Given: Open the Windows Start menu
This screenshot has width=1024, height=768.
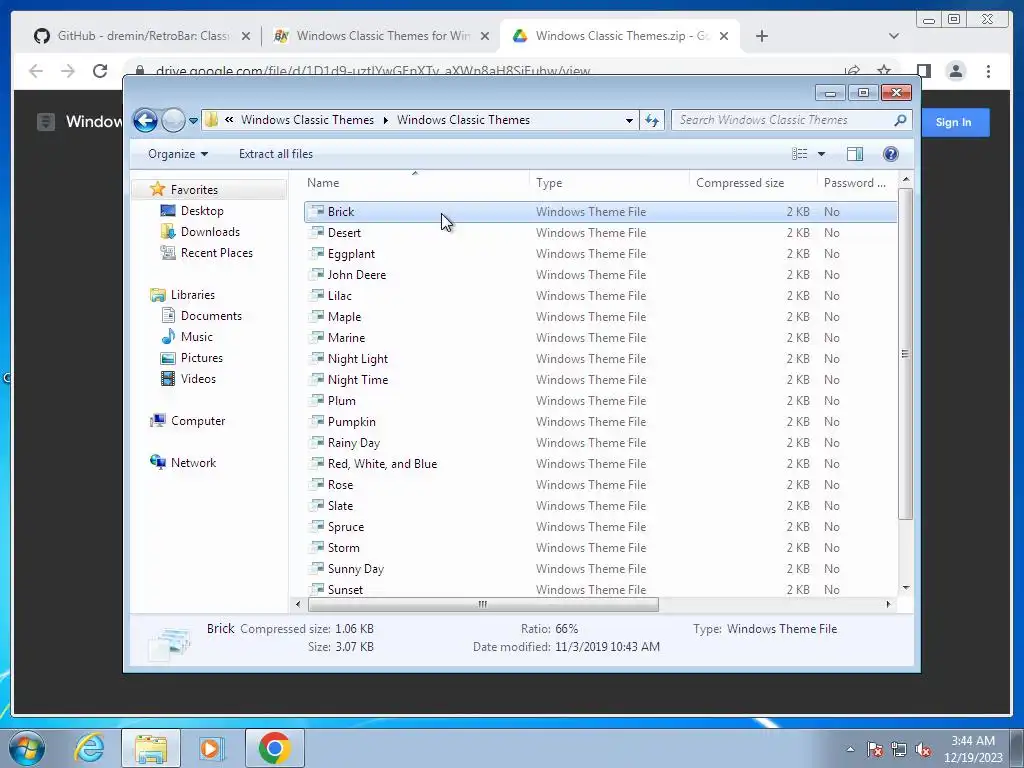Looking at the screenshot, I should tap(27, 748).
